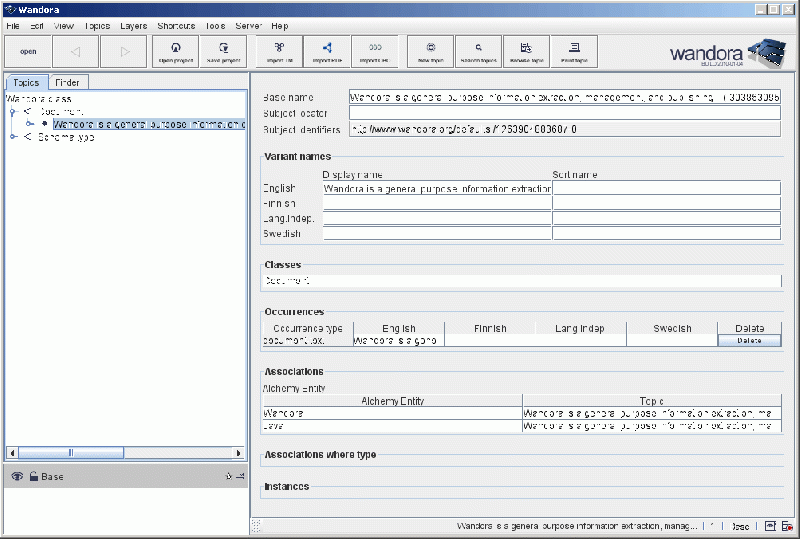This screenshot has width=800, height=539.
Task: Click the dotted grip icon at the status bar's left
Action: (x=256, y=526)
